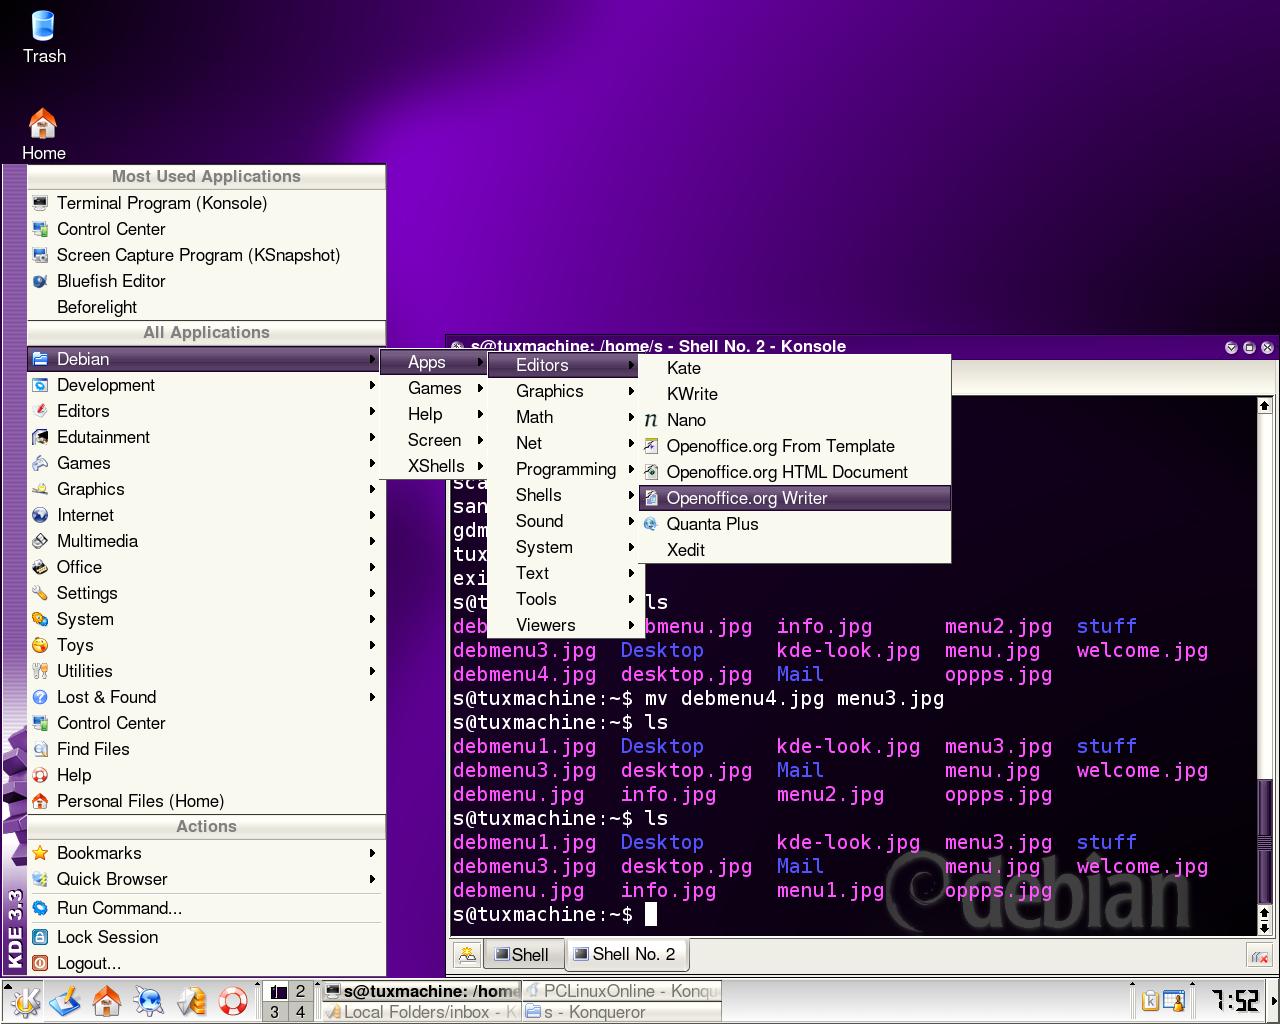The image size is (1280, 1024).
Task: Open the house icon in the bottom panel
Action: point(107,1002)
